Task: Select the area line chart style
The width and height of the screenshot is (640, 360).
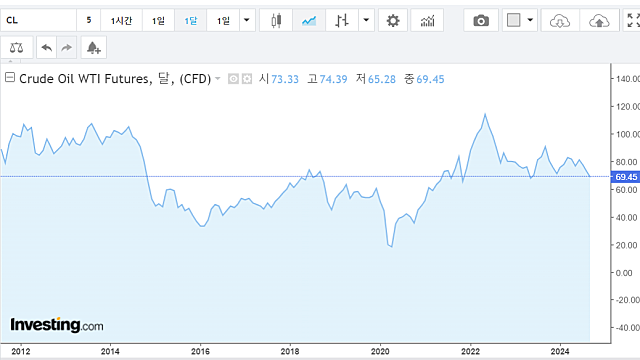Action: pyautogui.click(x=309, y=20)
